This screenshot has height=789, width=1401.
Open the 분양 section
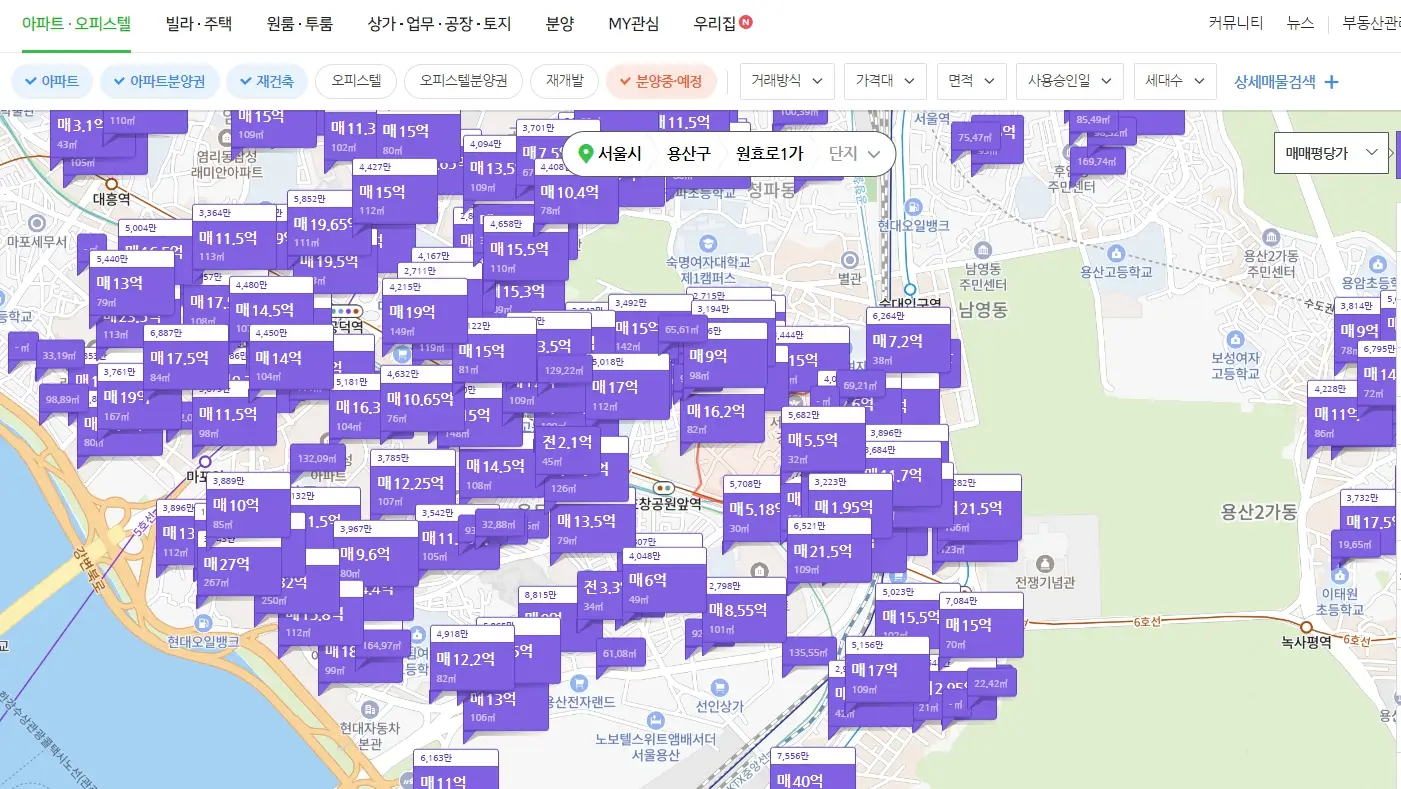click(x=559, y=25)
